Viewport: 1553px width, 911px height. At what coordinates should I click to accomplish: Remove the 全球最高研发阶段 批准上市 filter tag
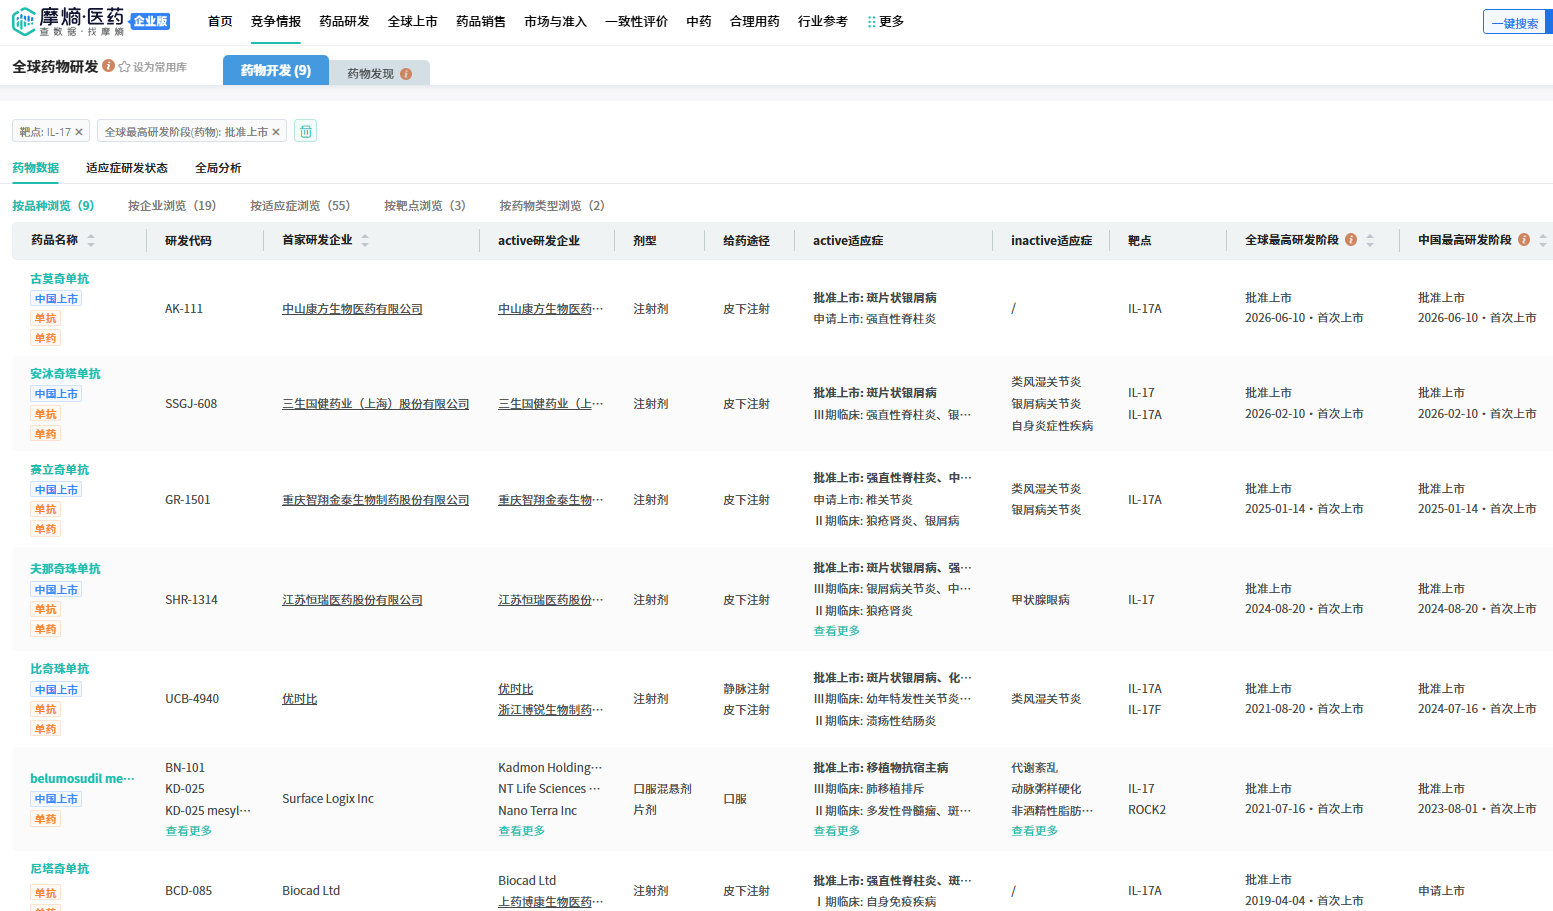pos(276,132)
